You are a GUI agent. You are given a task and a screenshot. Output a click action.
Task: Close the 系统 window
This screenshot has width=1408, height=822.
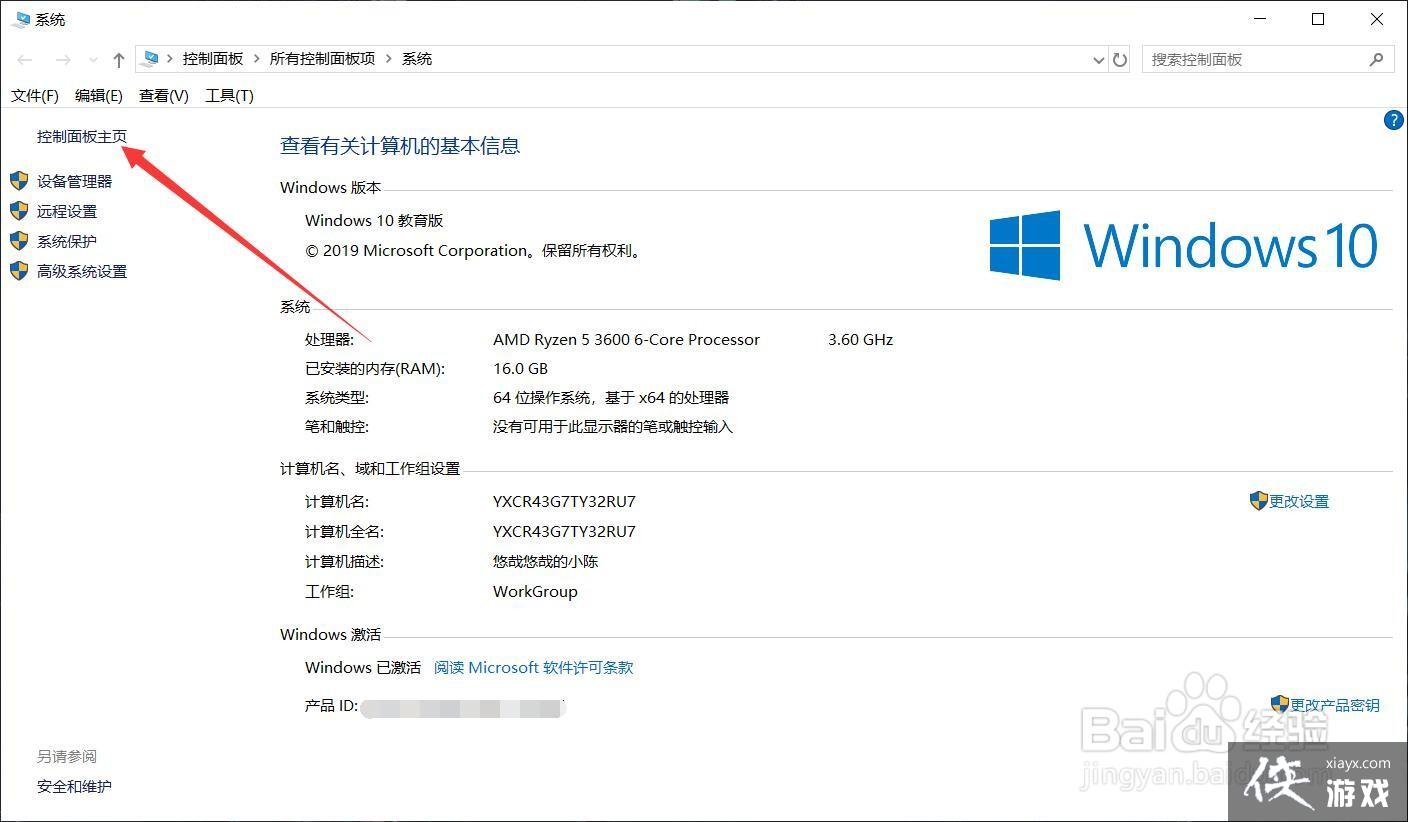click(1377, 19)
